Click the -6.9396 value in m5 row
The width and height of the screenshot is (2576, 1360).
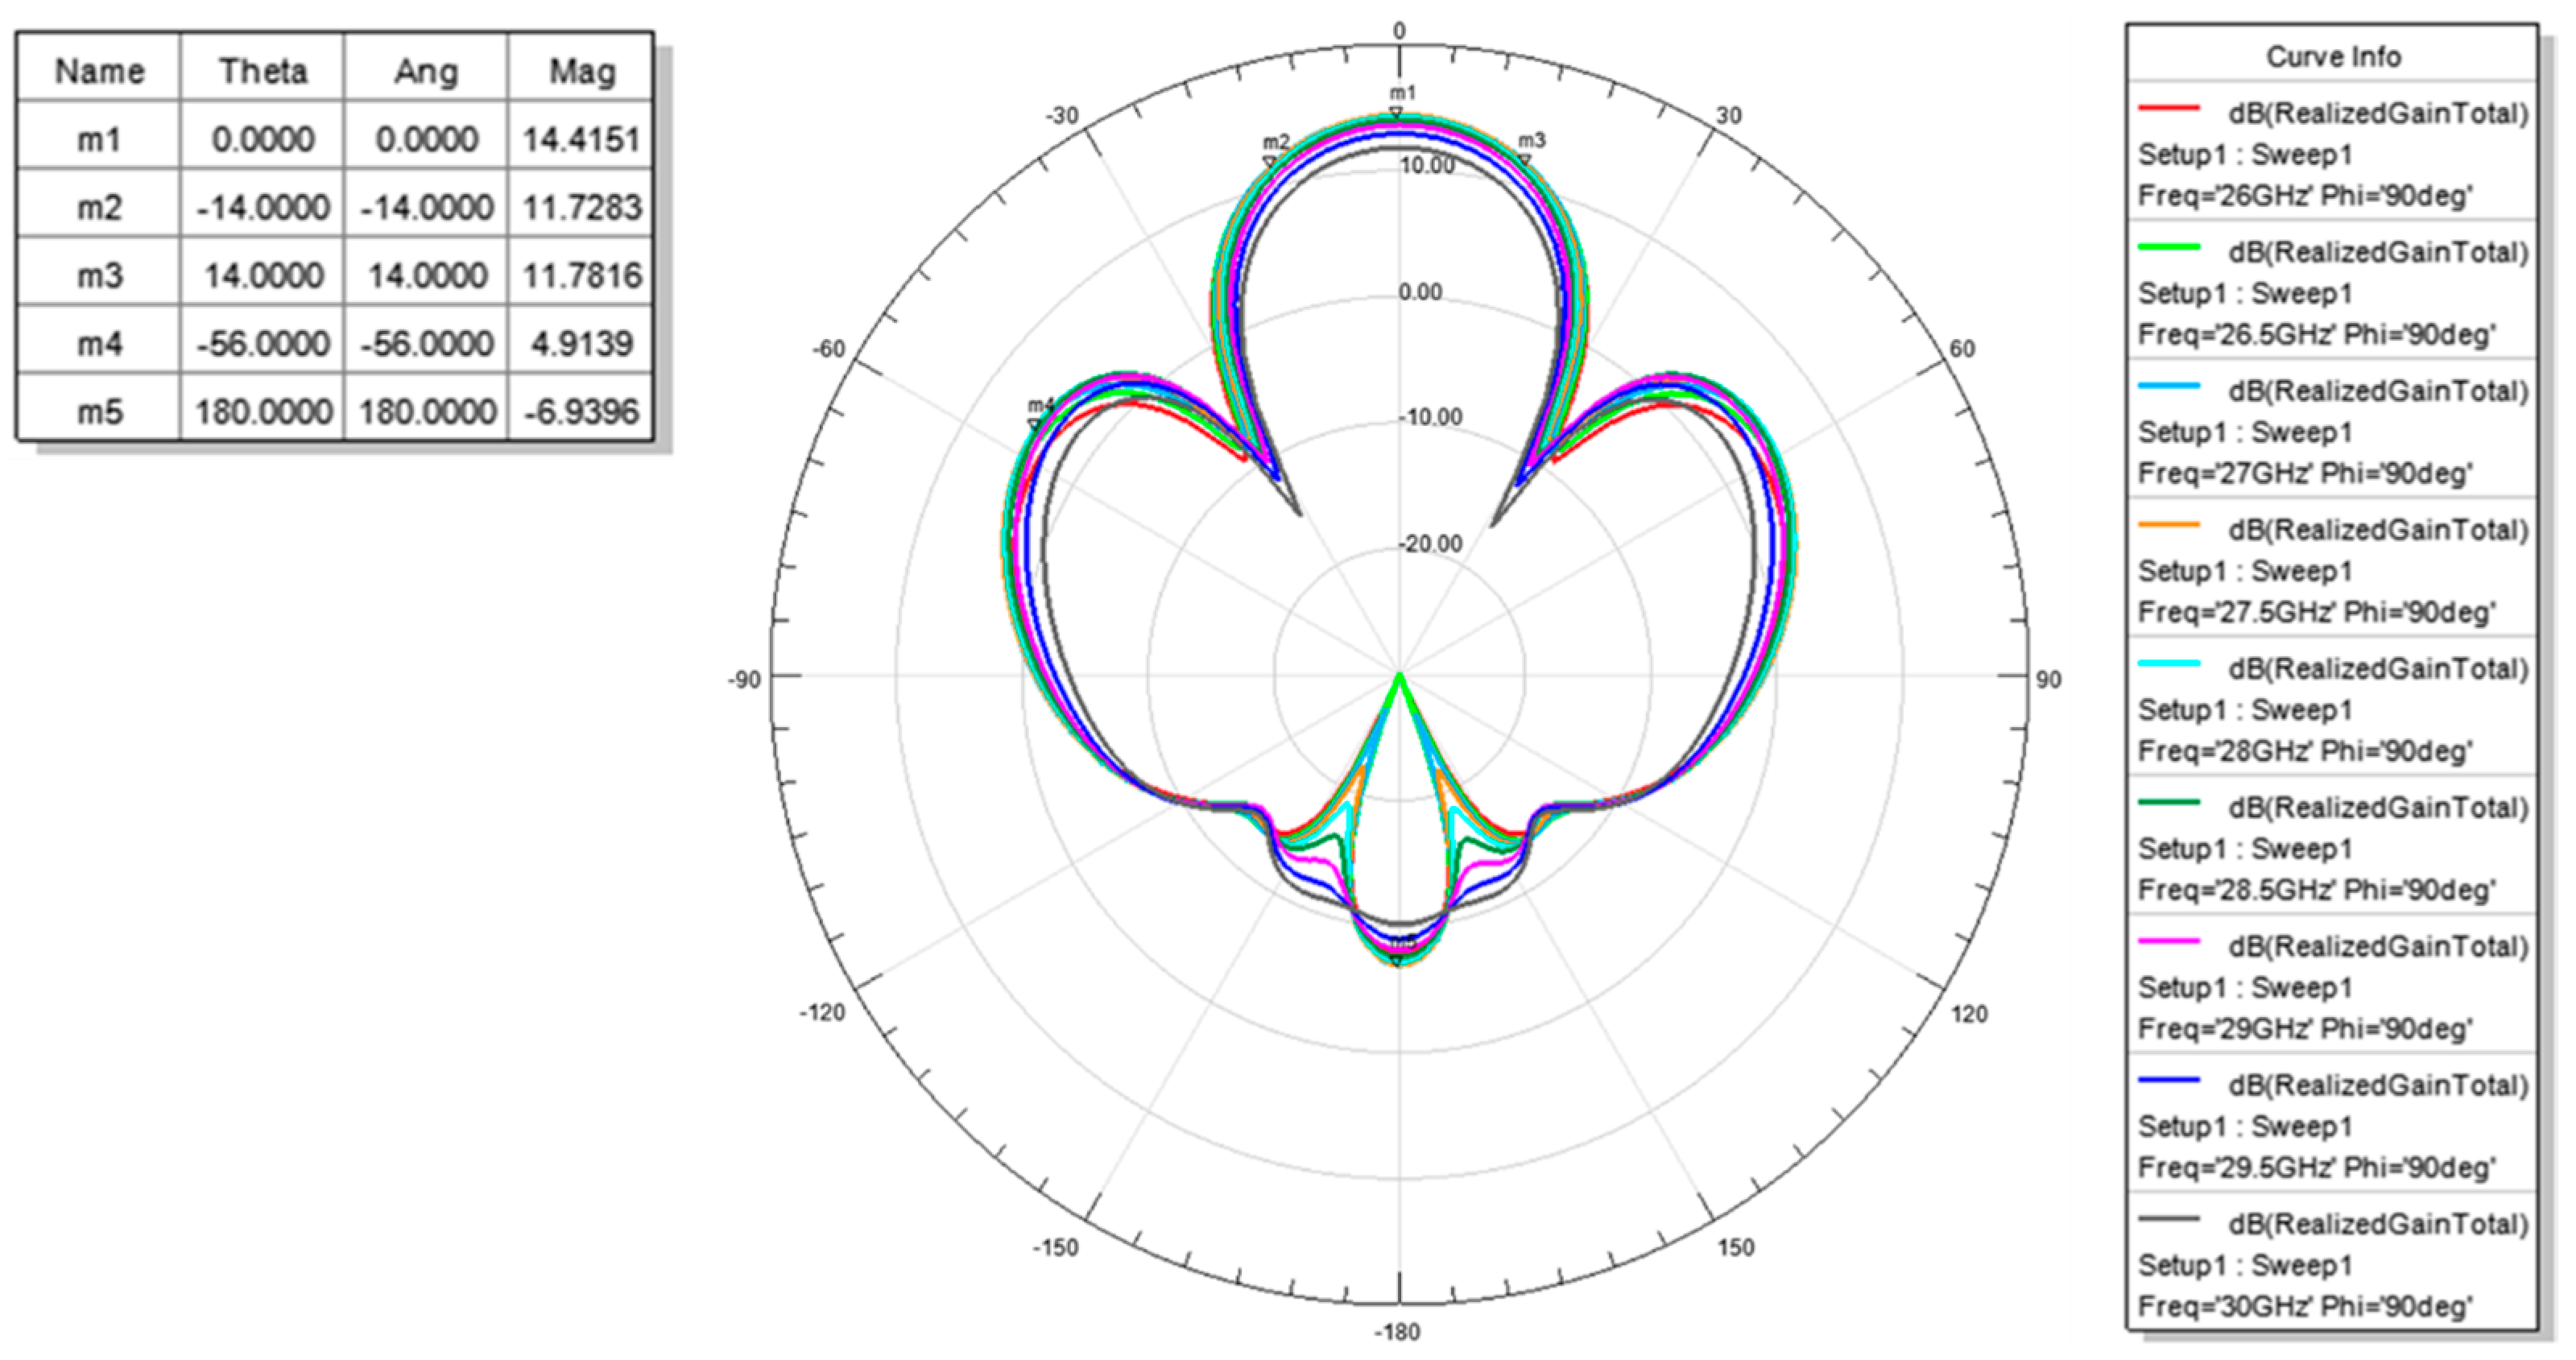[582, 411]
